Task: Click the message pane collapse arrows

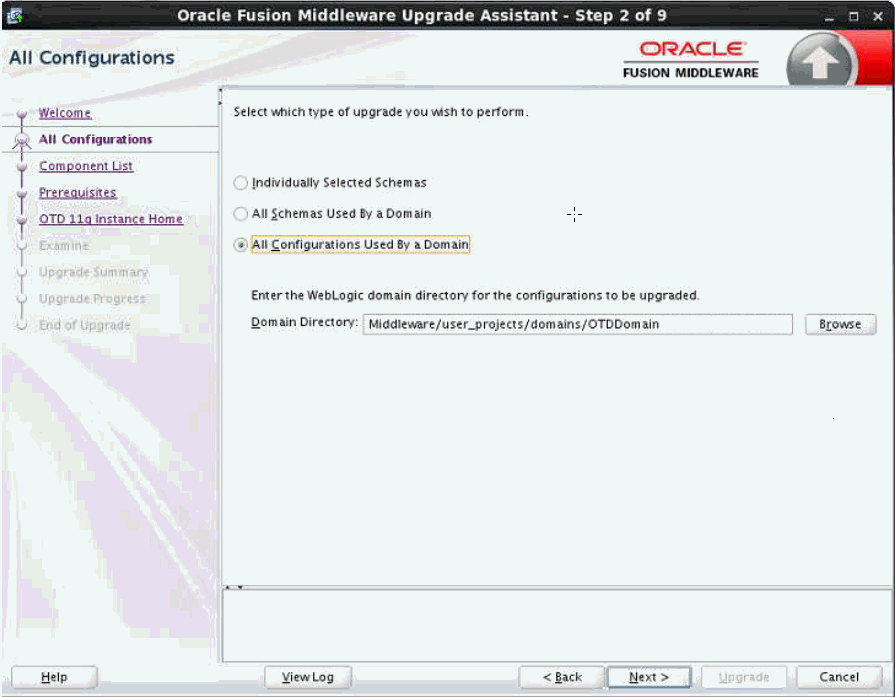Action: pyautogui.click(x=234, y=587)
